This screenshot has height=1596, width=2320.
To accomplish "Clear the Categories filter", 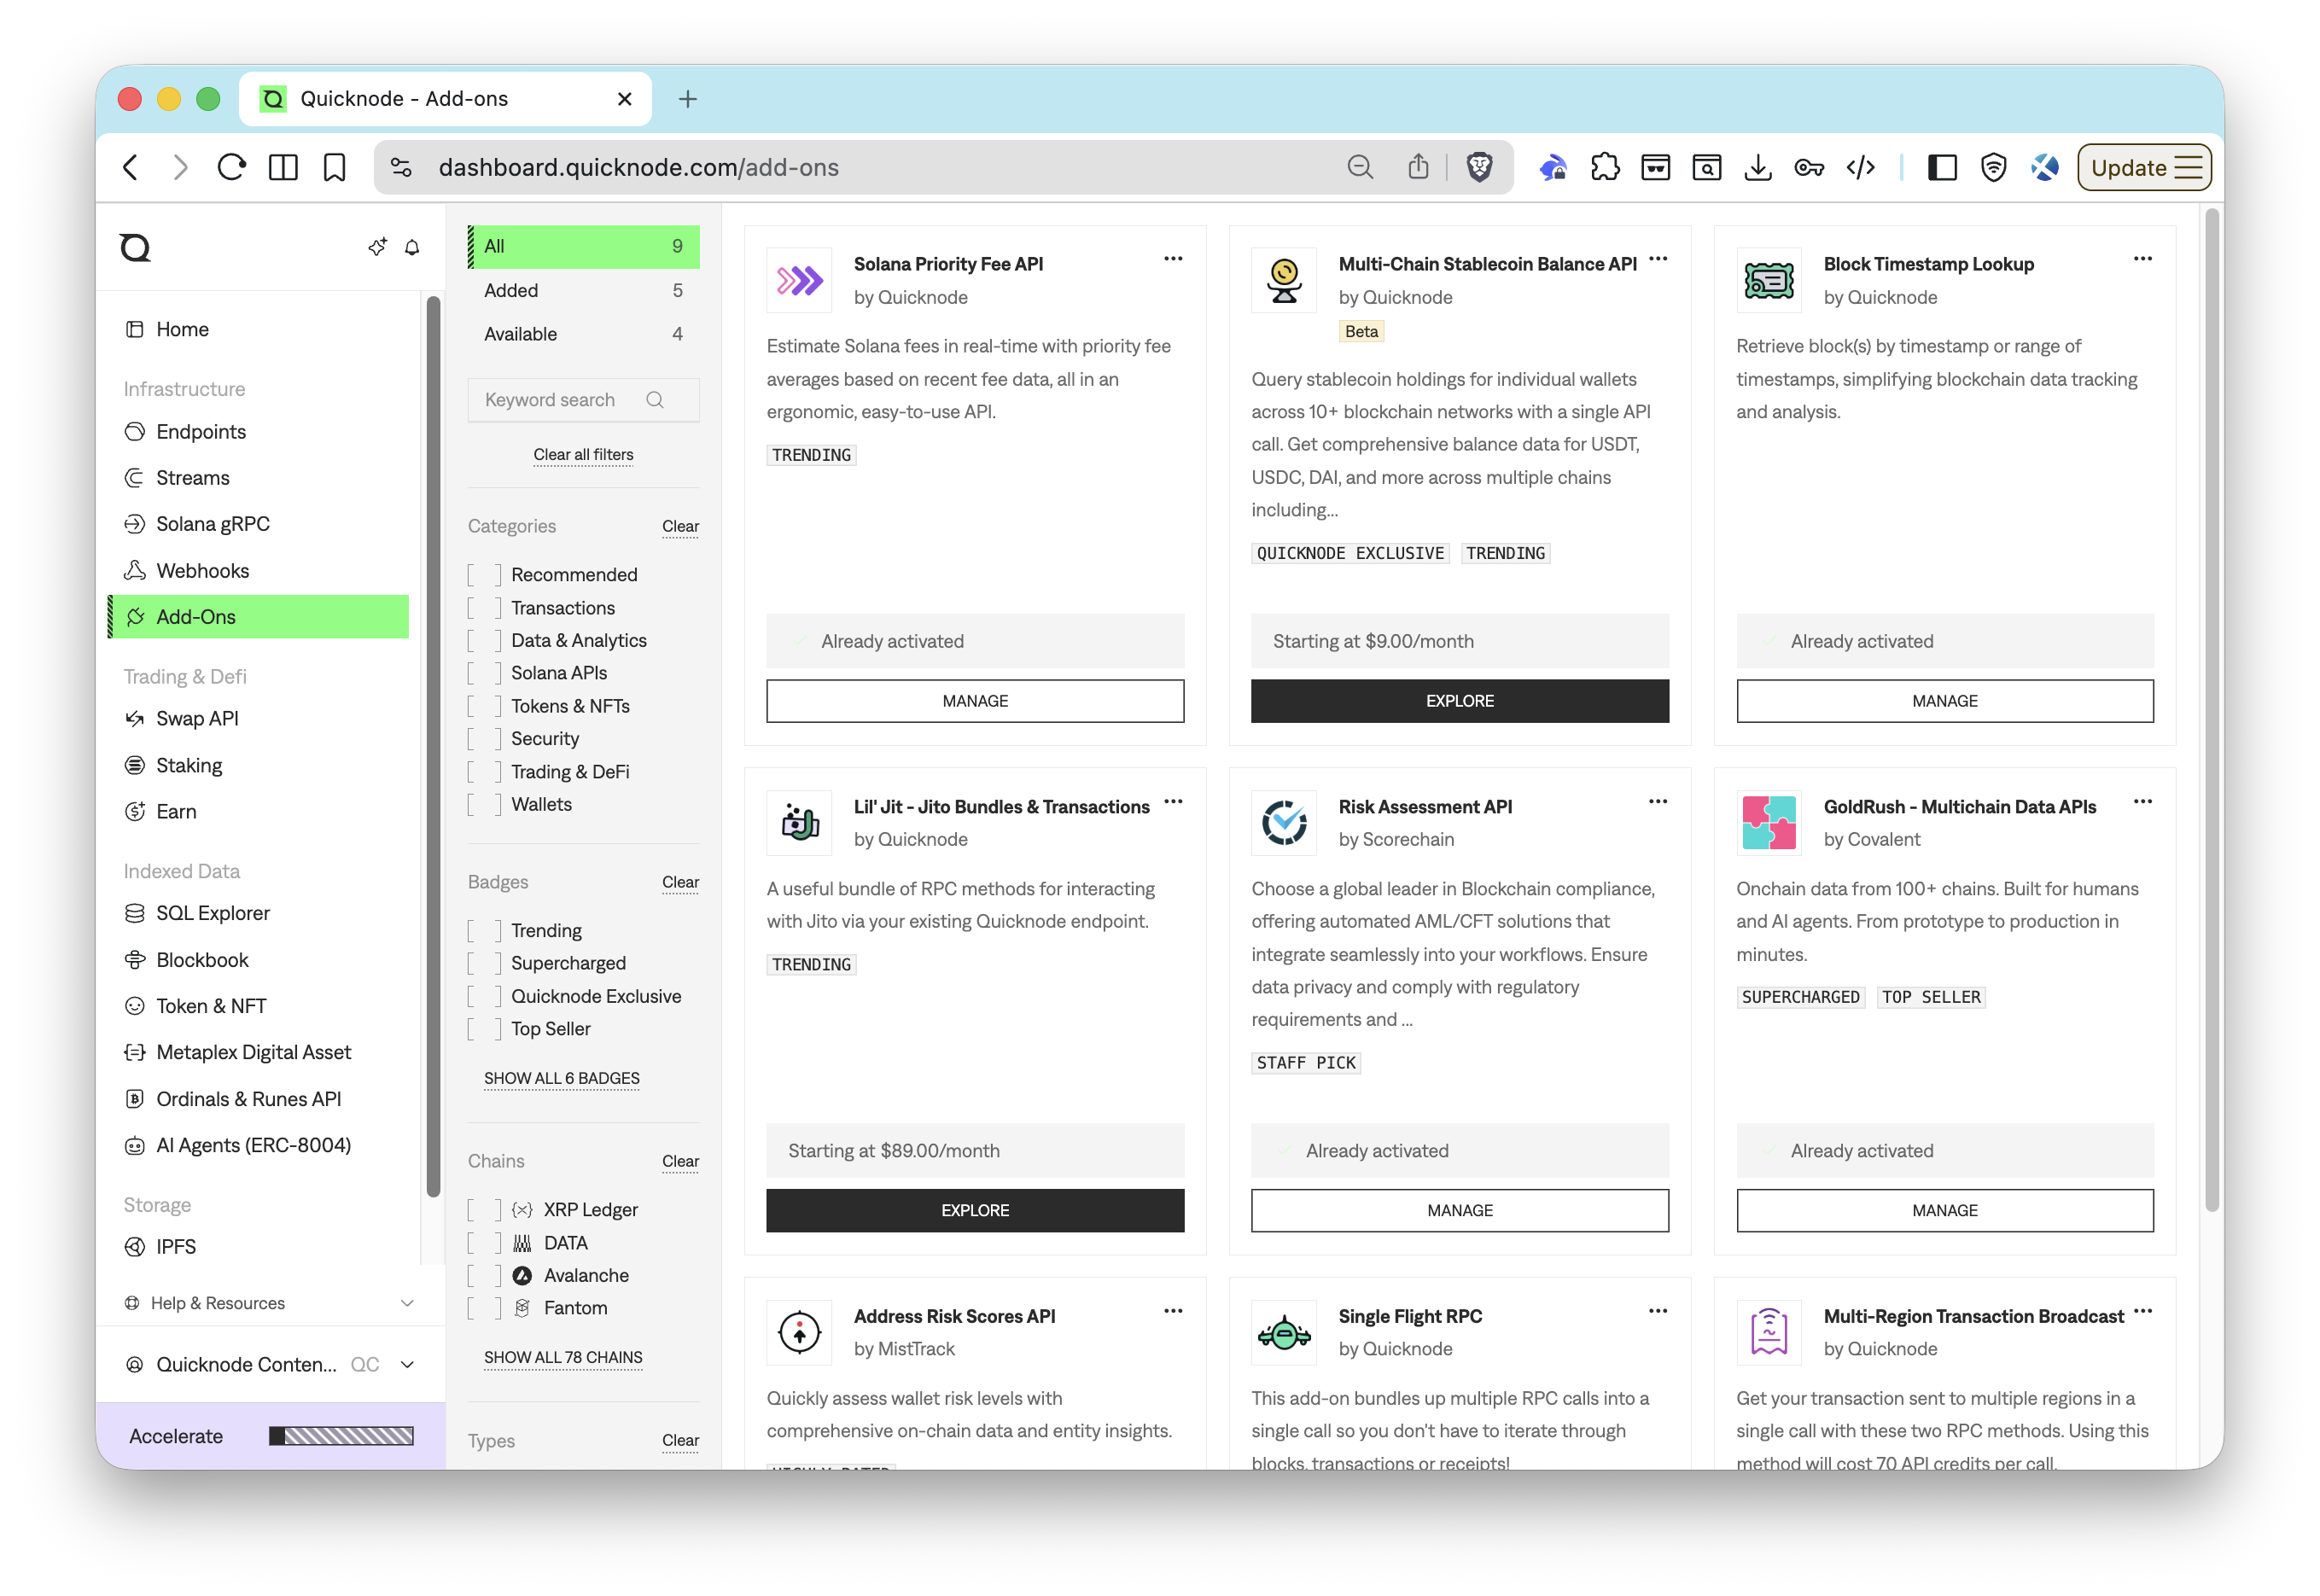I will pos(680,526).
